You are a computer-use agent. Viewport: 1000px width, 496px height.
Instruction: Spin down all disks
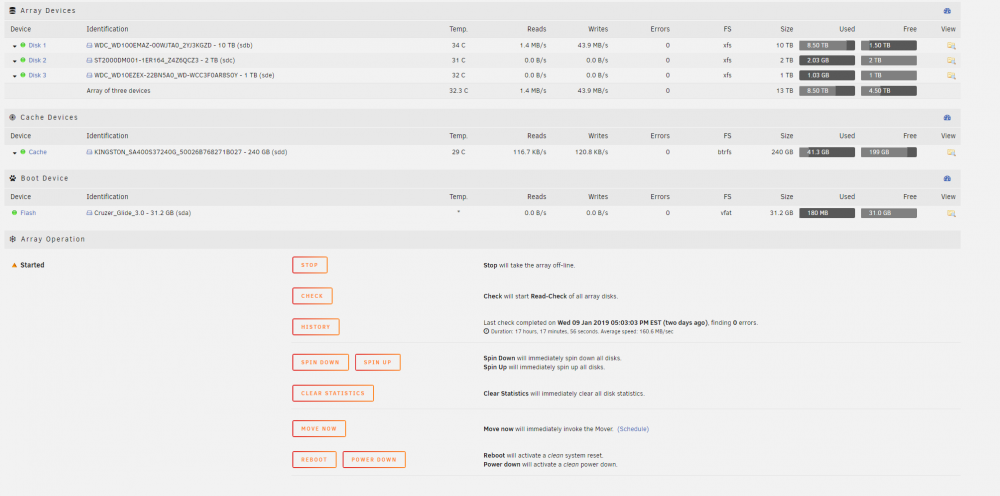[x=320, y=362]
